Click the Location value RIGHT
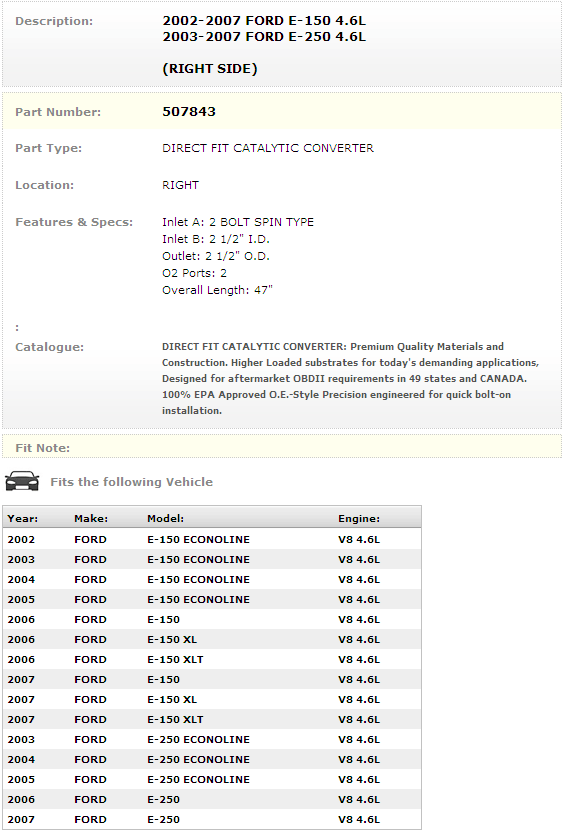Image resolution: width=570 pixels, height=834 pixels. coord(180,185)
